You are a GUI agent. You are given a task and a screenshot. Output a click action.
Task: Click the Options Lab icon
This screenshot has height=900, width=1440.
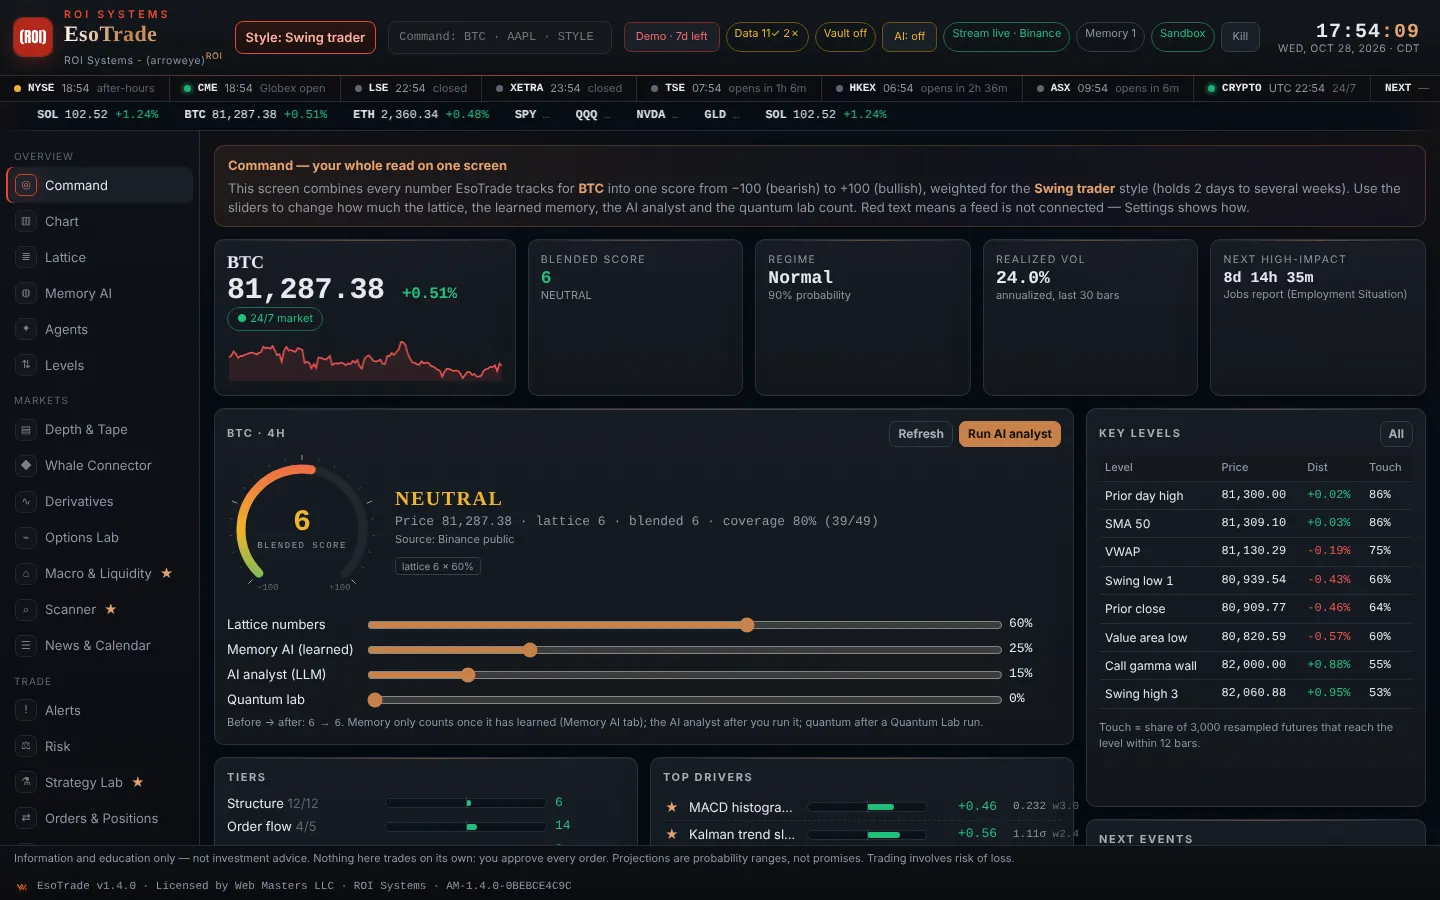pos(26,537)
